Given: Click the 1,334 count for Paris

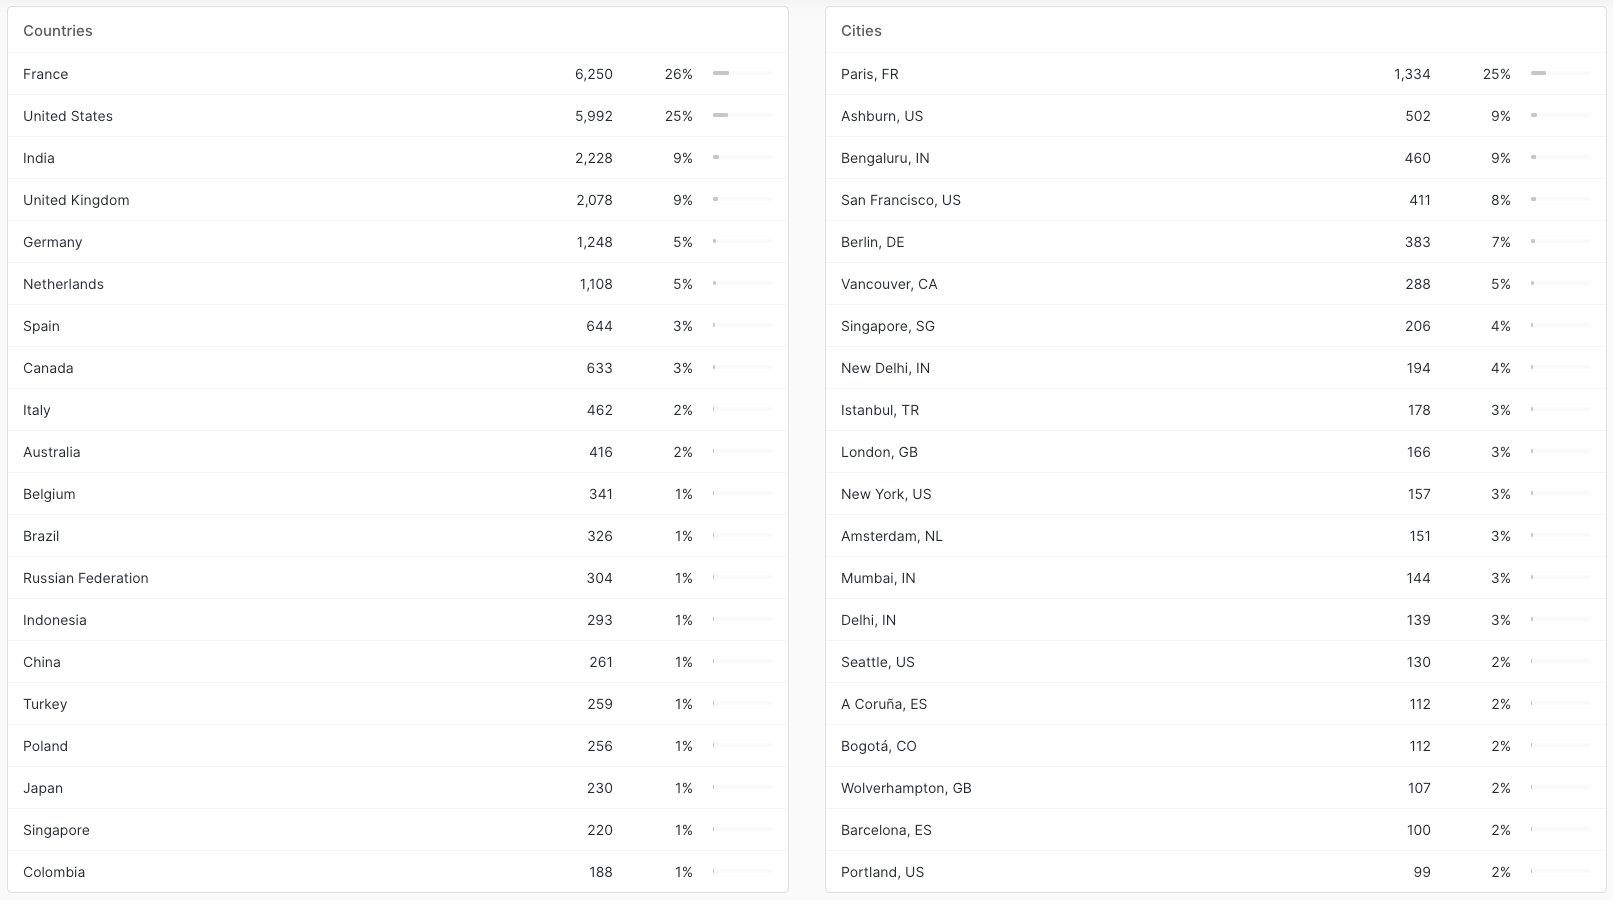Looking at the screenshot, I should pos(1412,74).
